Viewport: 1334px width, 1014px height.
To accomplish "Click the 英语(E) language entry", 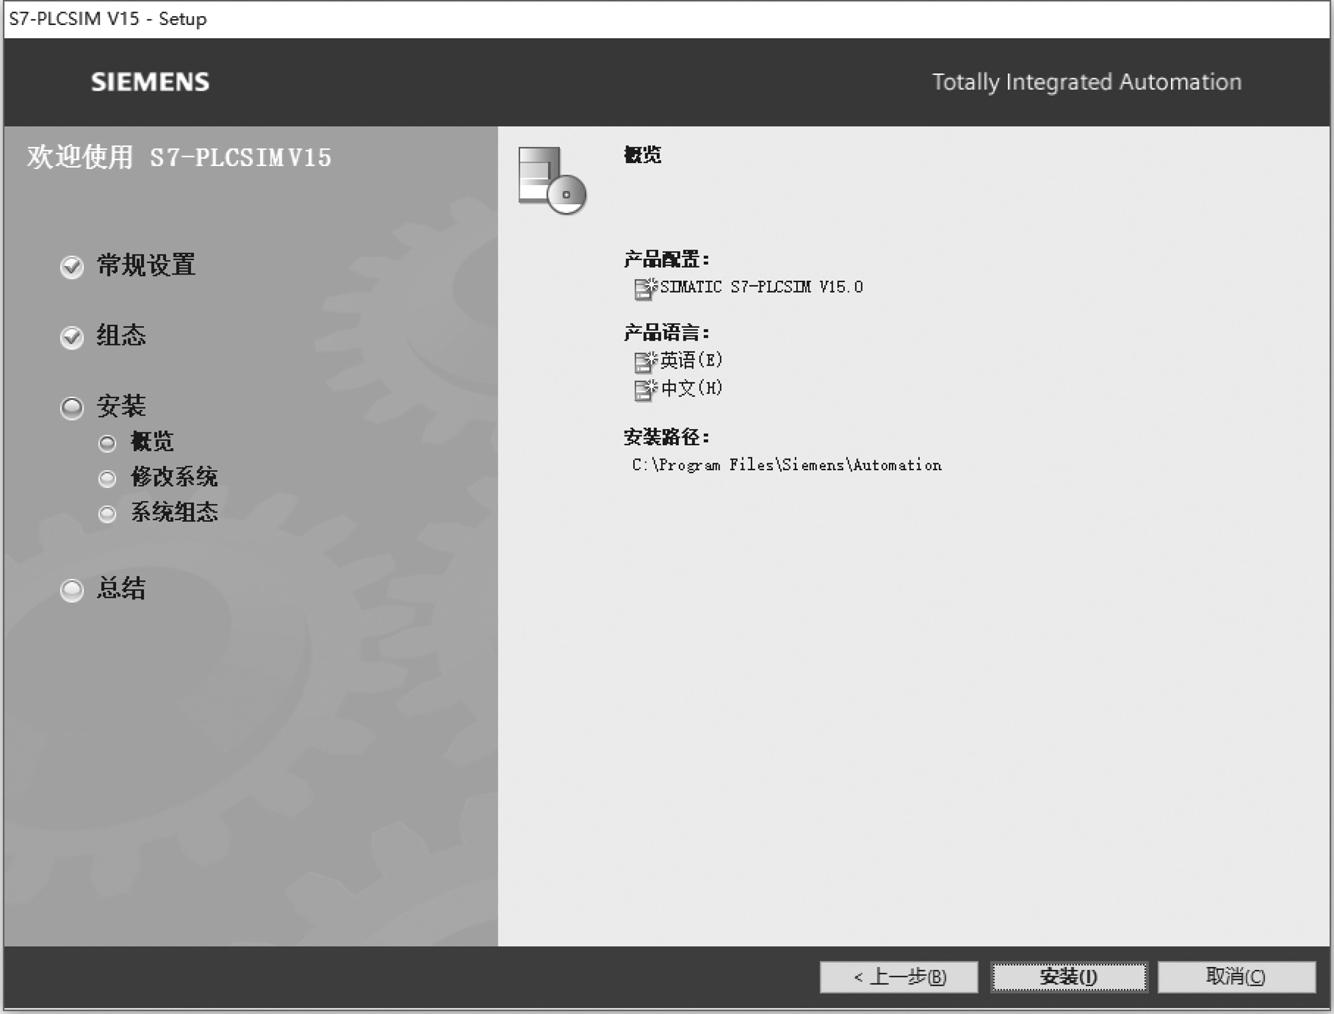I will point(691,360).
